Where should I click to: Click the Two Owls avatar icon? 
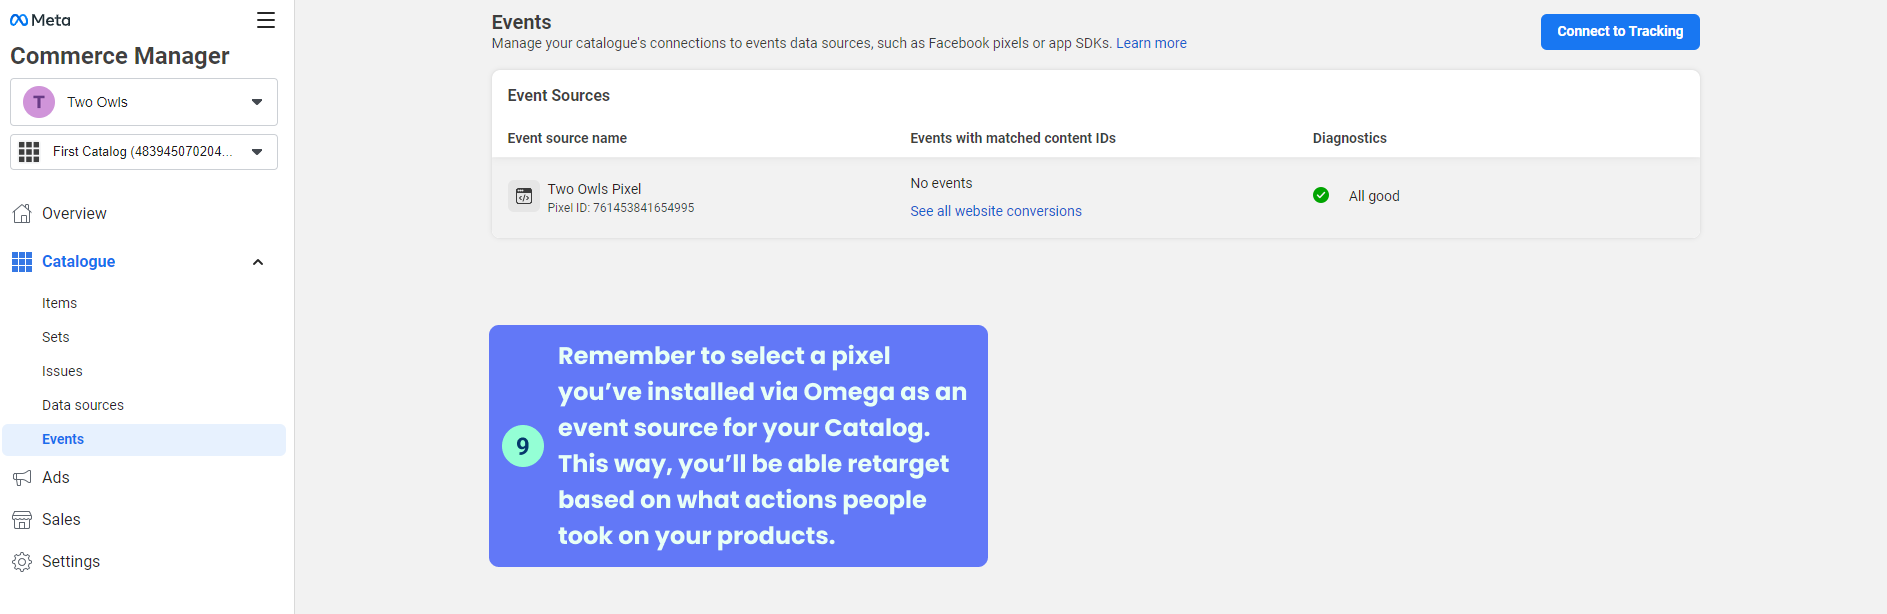39,102
